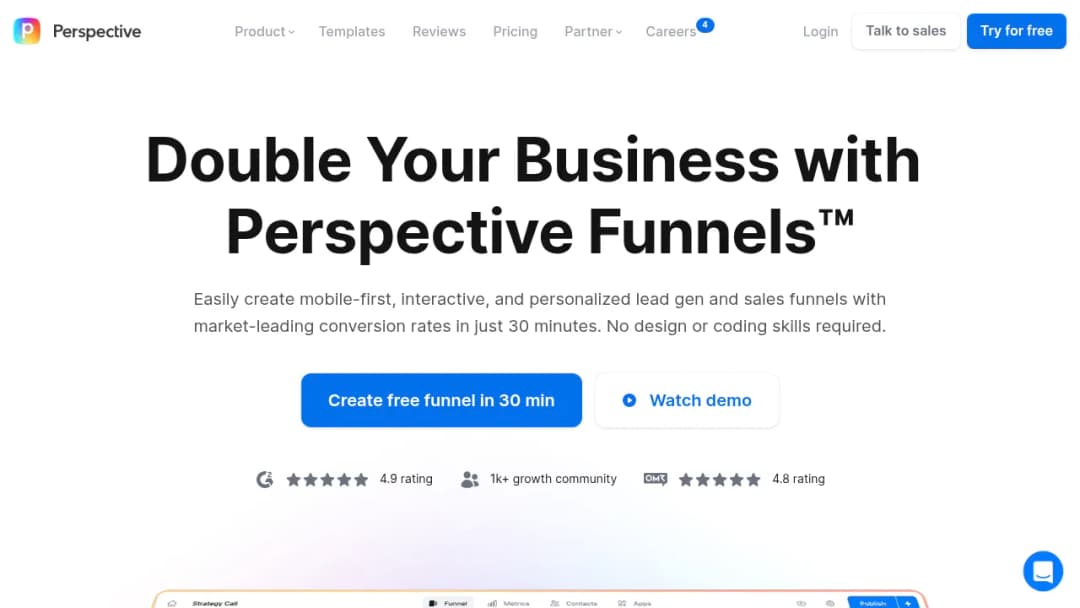Viewport: 1080px width, 608px height.
Task: Open the Templates page
Action: [x=351, y=32]
